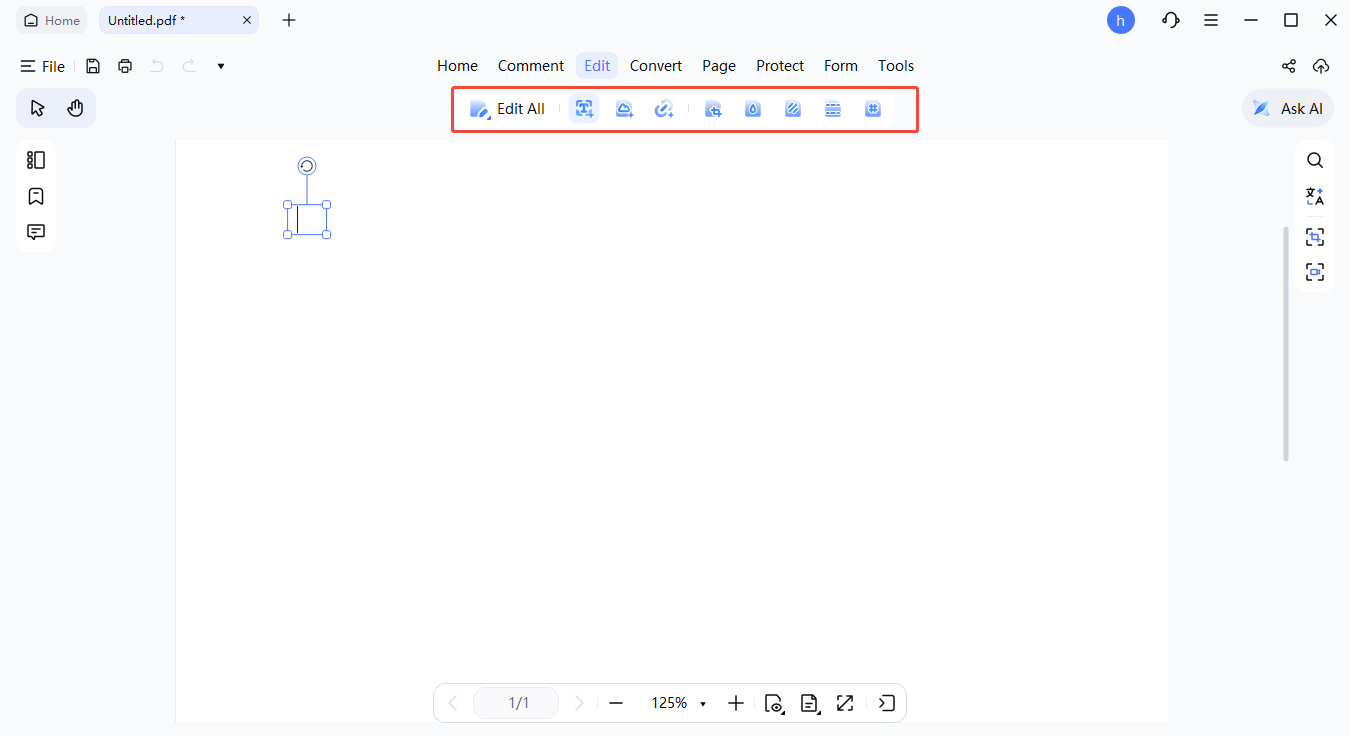Viewport: 1351px width, 736px height.
Task: Show the page thumbnails panel
Action: pos(35,160)
